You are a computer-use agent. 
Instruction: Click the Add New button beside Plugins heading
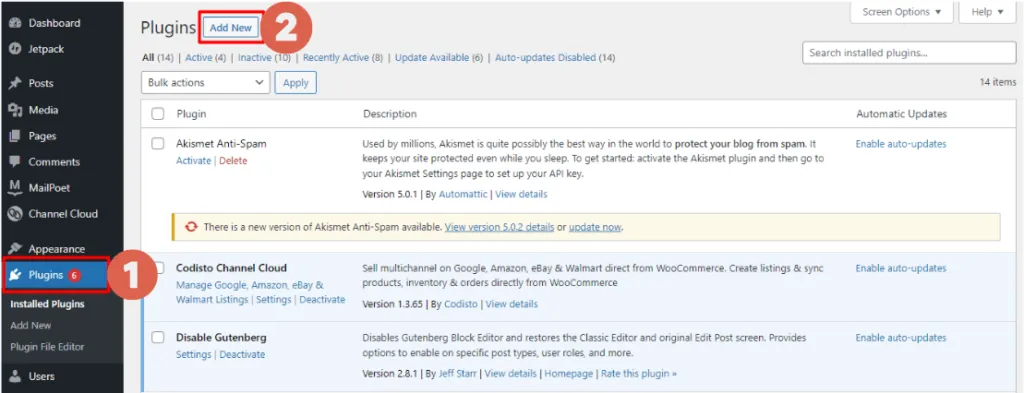(231, 28)
